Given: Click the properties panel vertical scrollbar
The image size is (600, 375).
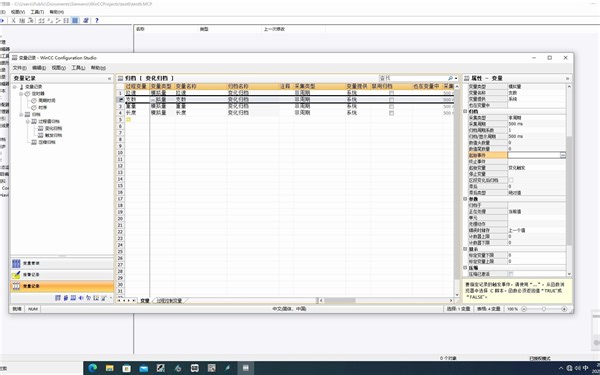Looking at the screenshot, I should [569, 180].
